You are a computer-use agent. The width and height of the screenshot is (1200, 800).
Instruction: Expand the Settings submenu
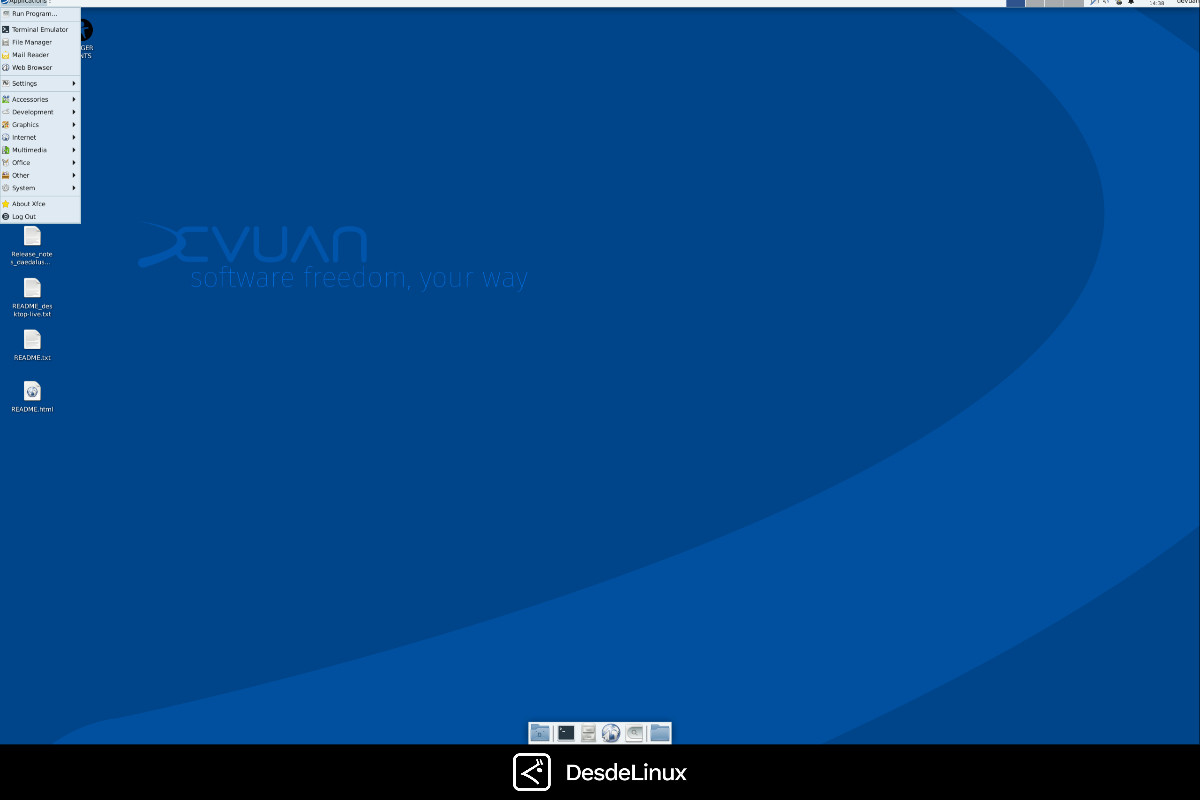[30, 83]
